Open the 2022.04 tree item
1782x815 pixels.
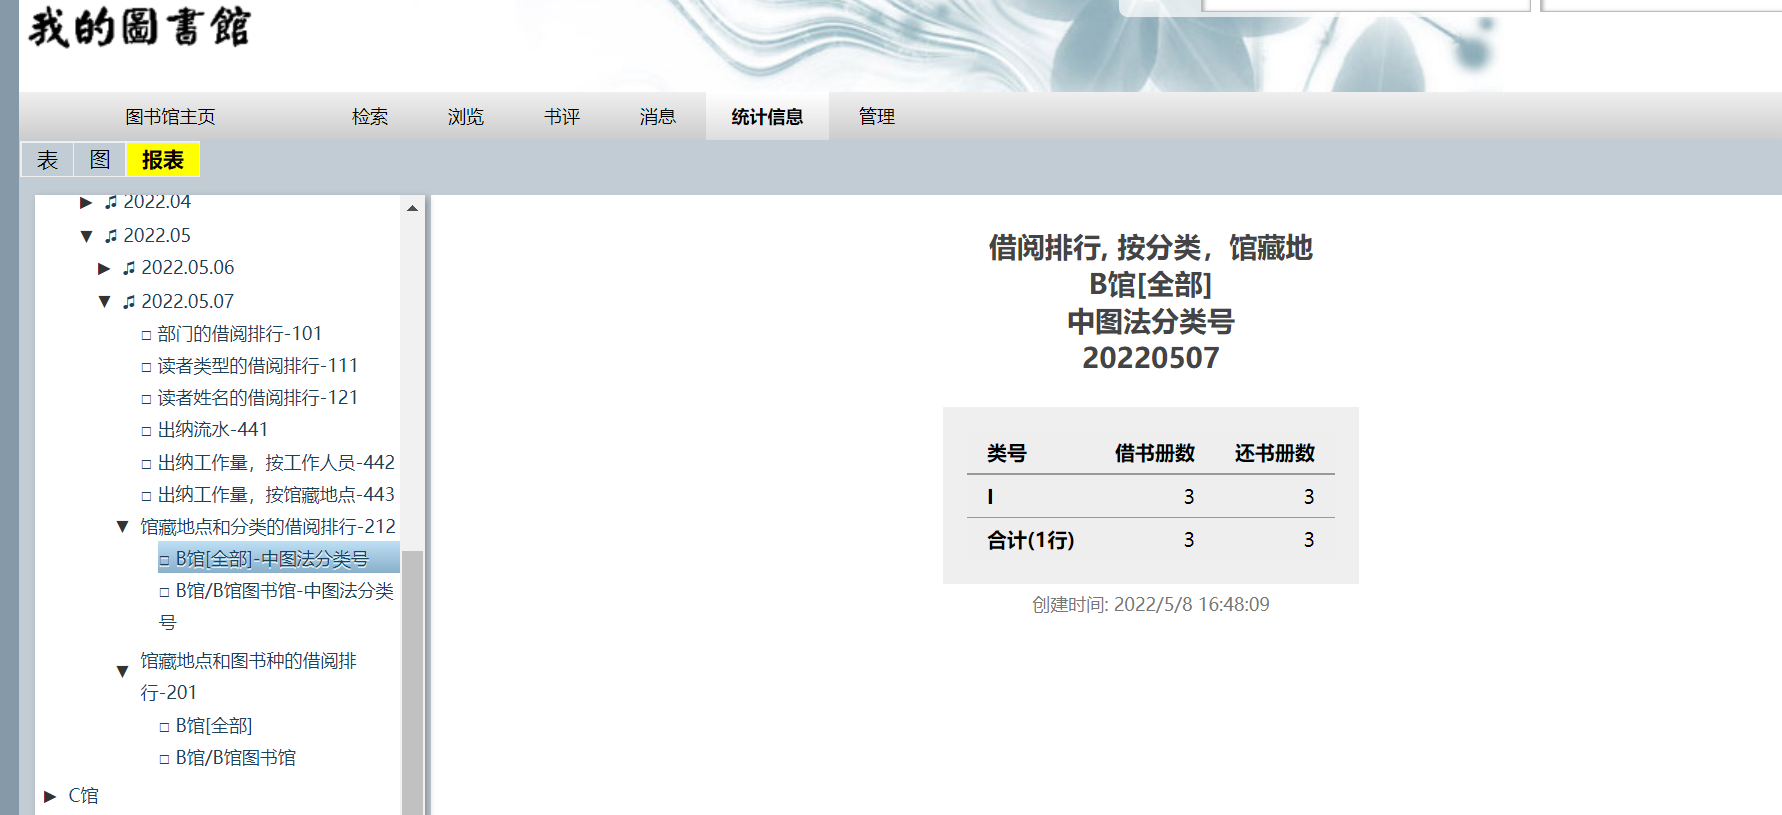pos(157,202)
